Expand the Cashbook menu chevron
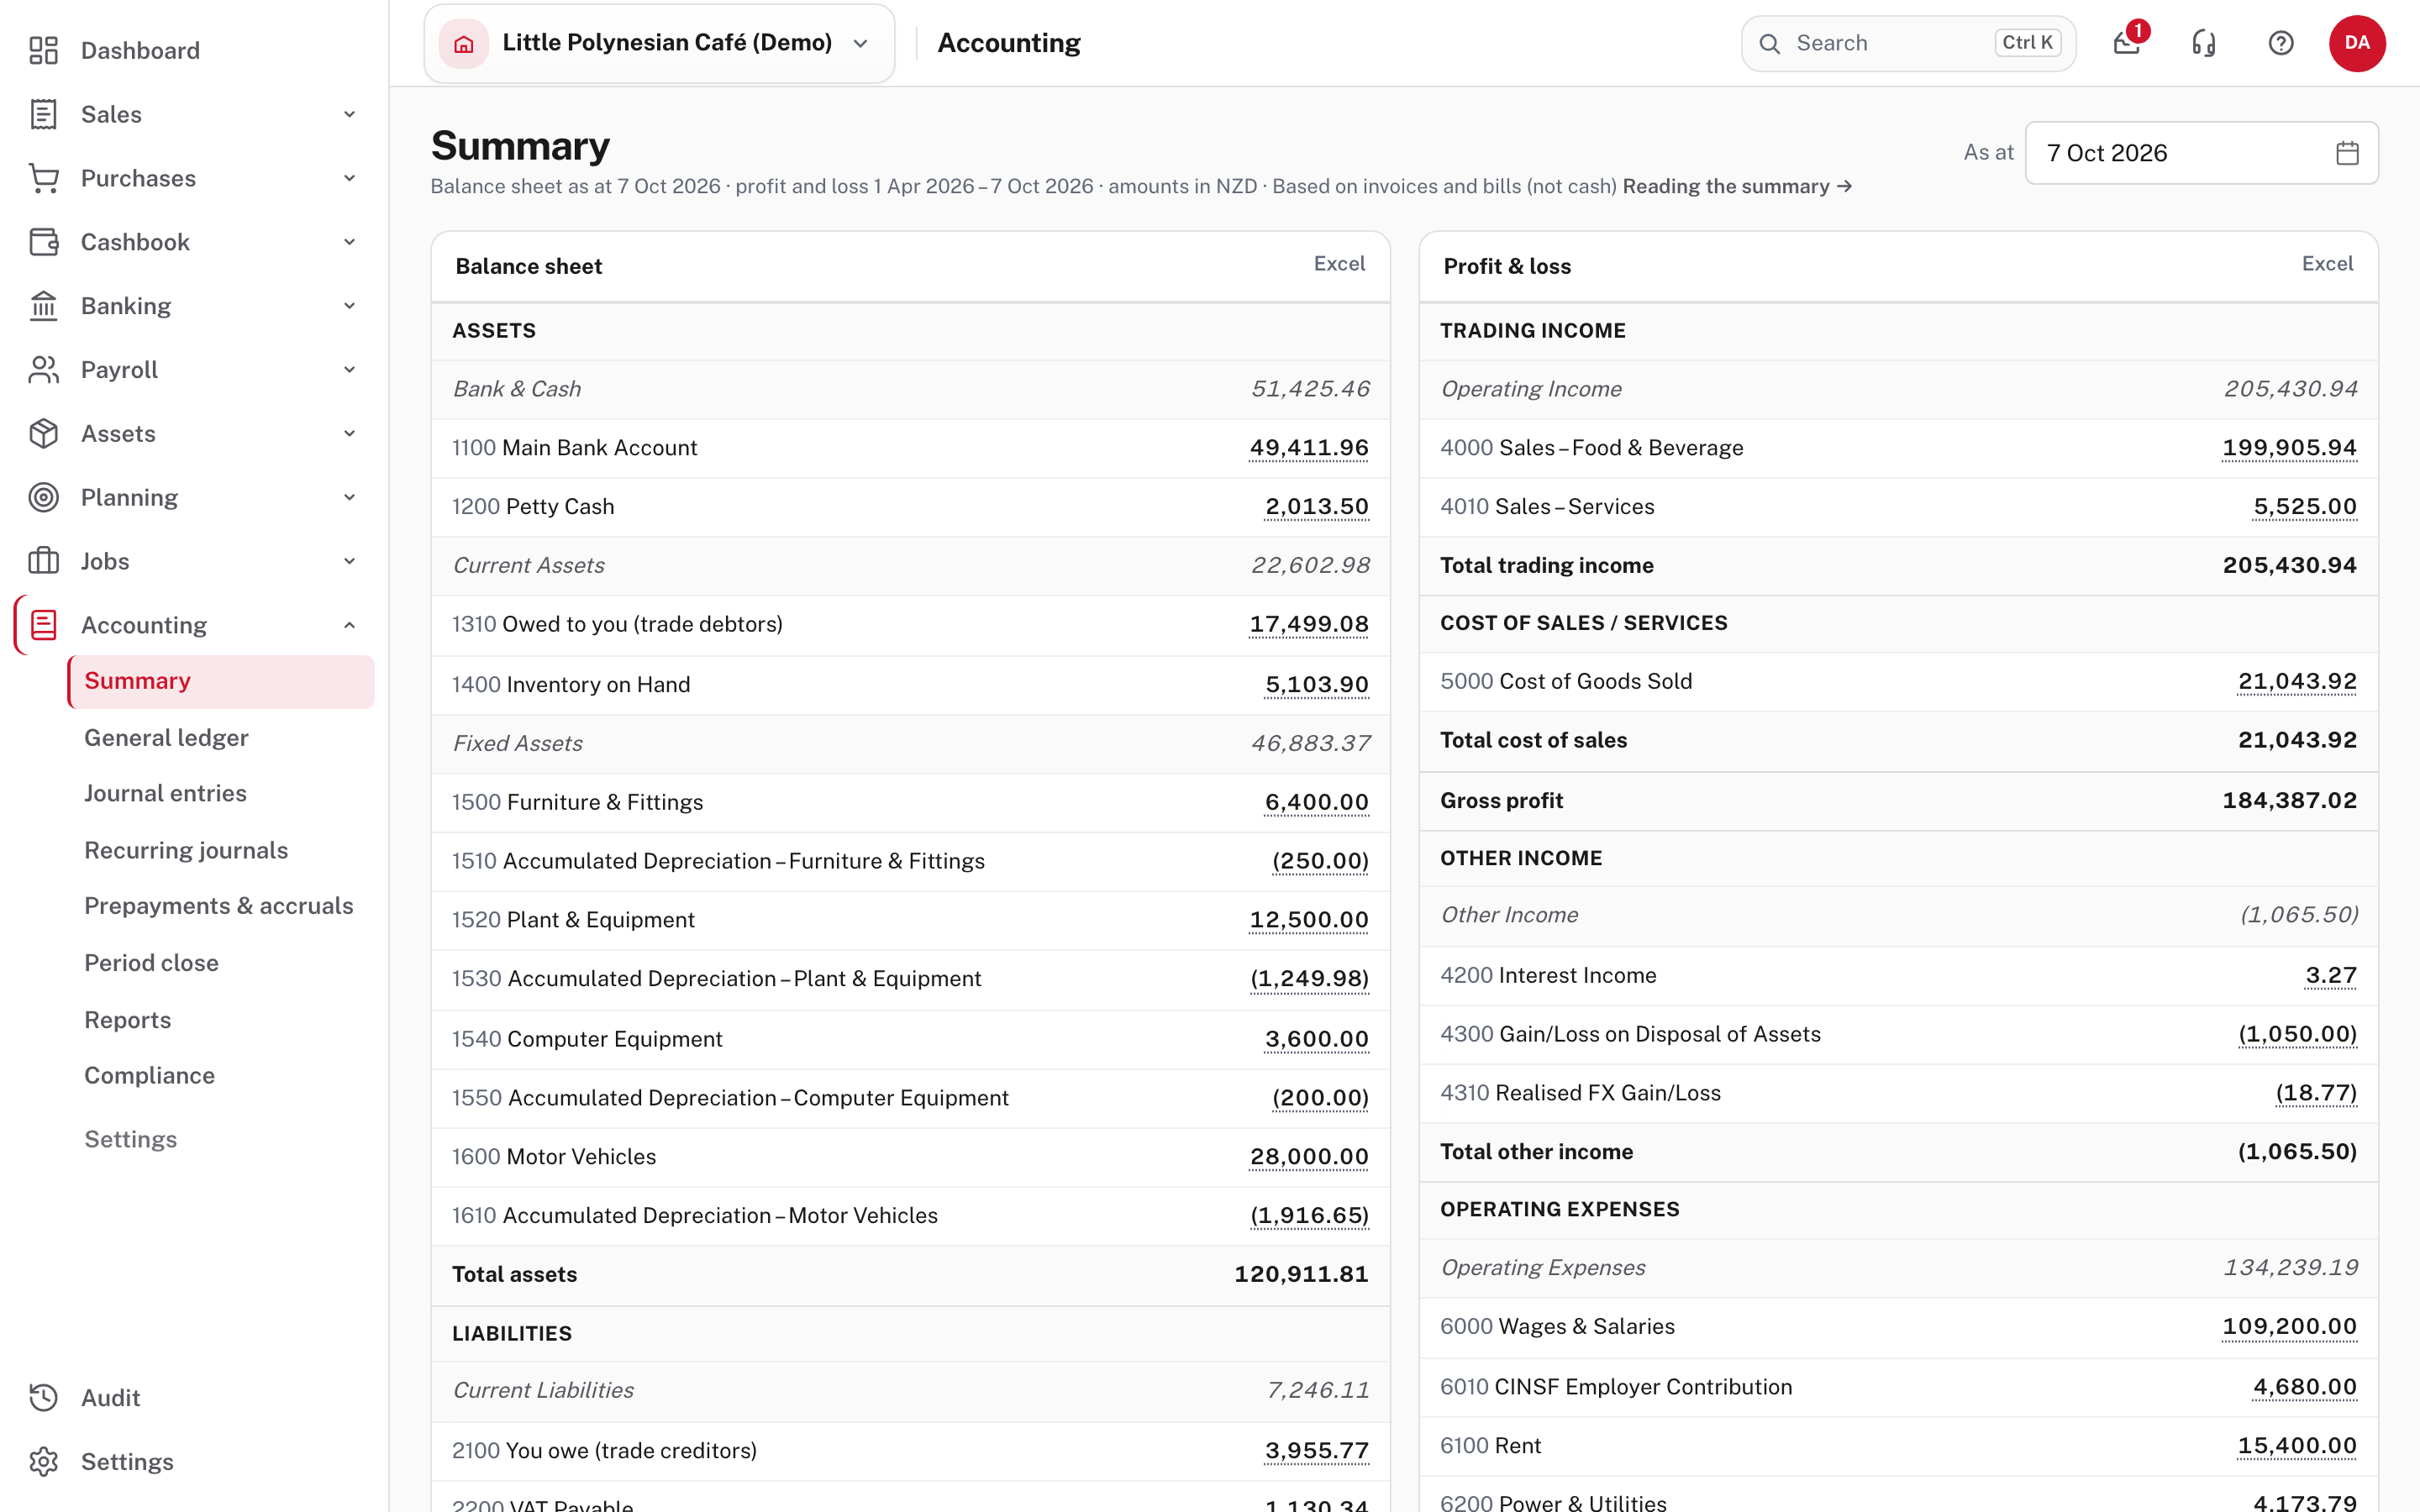2420x1512 pixels. pos(349,242)
